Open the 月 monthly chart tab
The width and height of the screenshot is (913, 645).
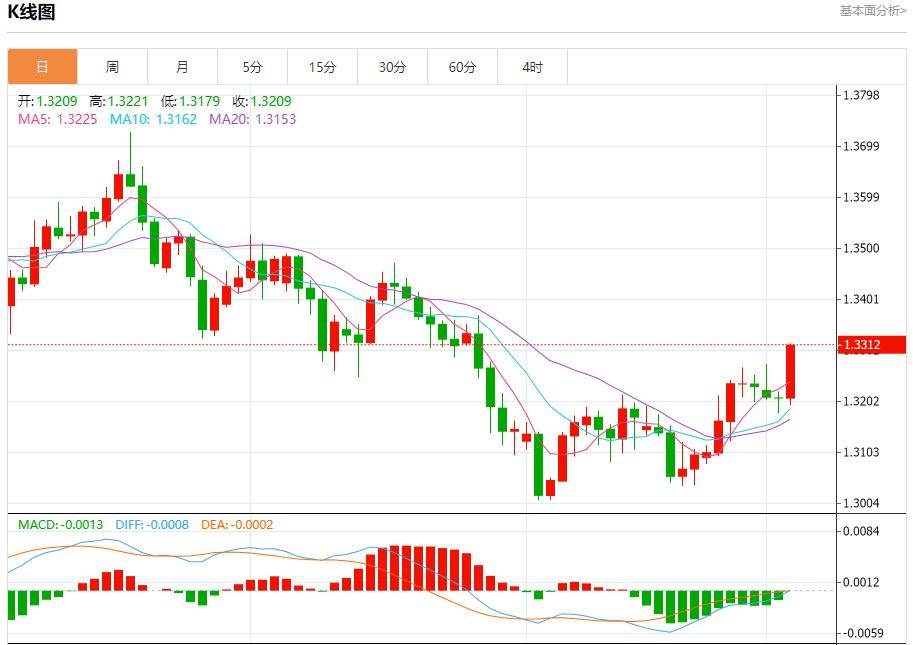point(182,67)
